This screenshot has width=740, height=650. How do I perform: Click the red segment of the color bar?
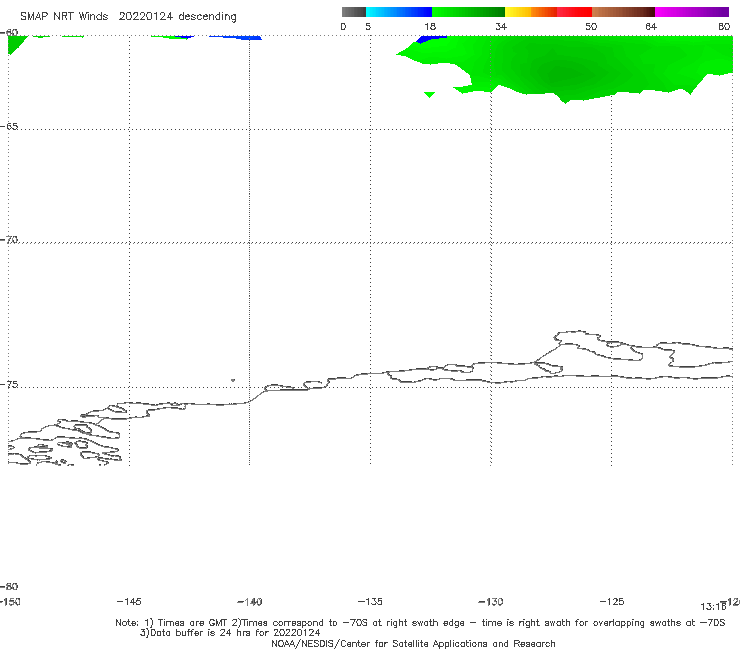point(574,12)
